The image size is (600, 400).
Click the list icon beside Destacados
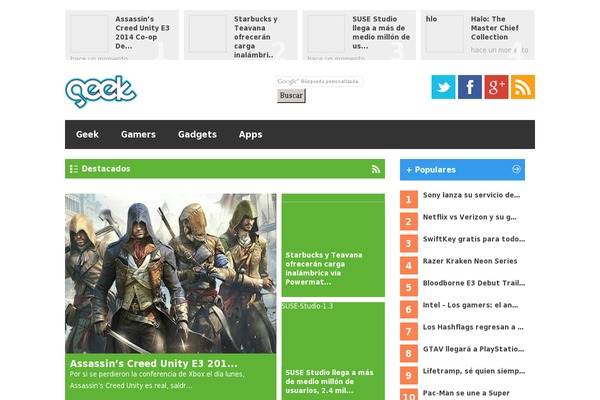tap(74, 169)
